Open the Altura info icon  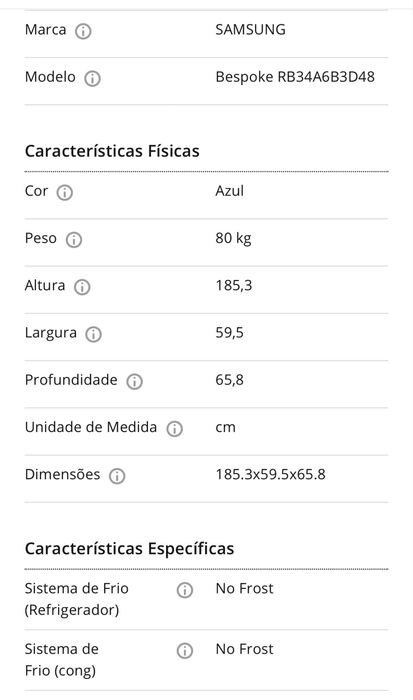(x=82, y=287)
